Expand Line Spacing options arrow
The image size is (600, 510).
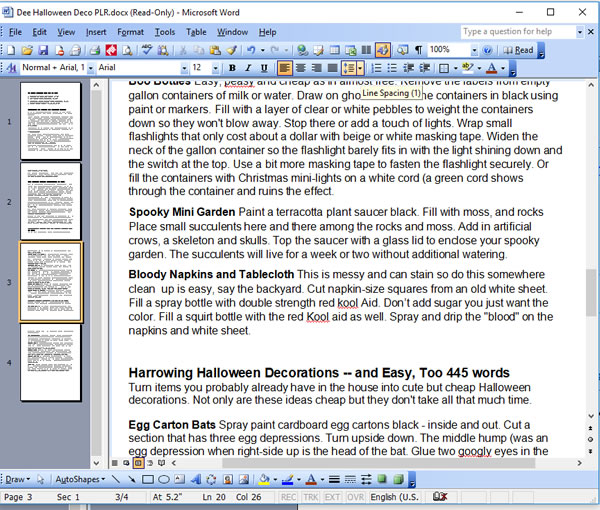point(360,68)
